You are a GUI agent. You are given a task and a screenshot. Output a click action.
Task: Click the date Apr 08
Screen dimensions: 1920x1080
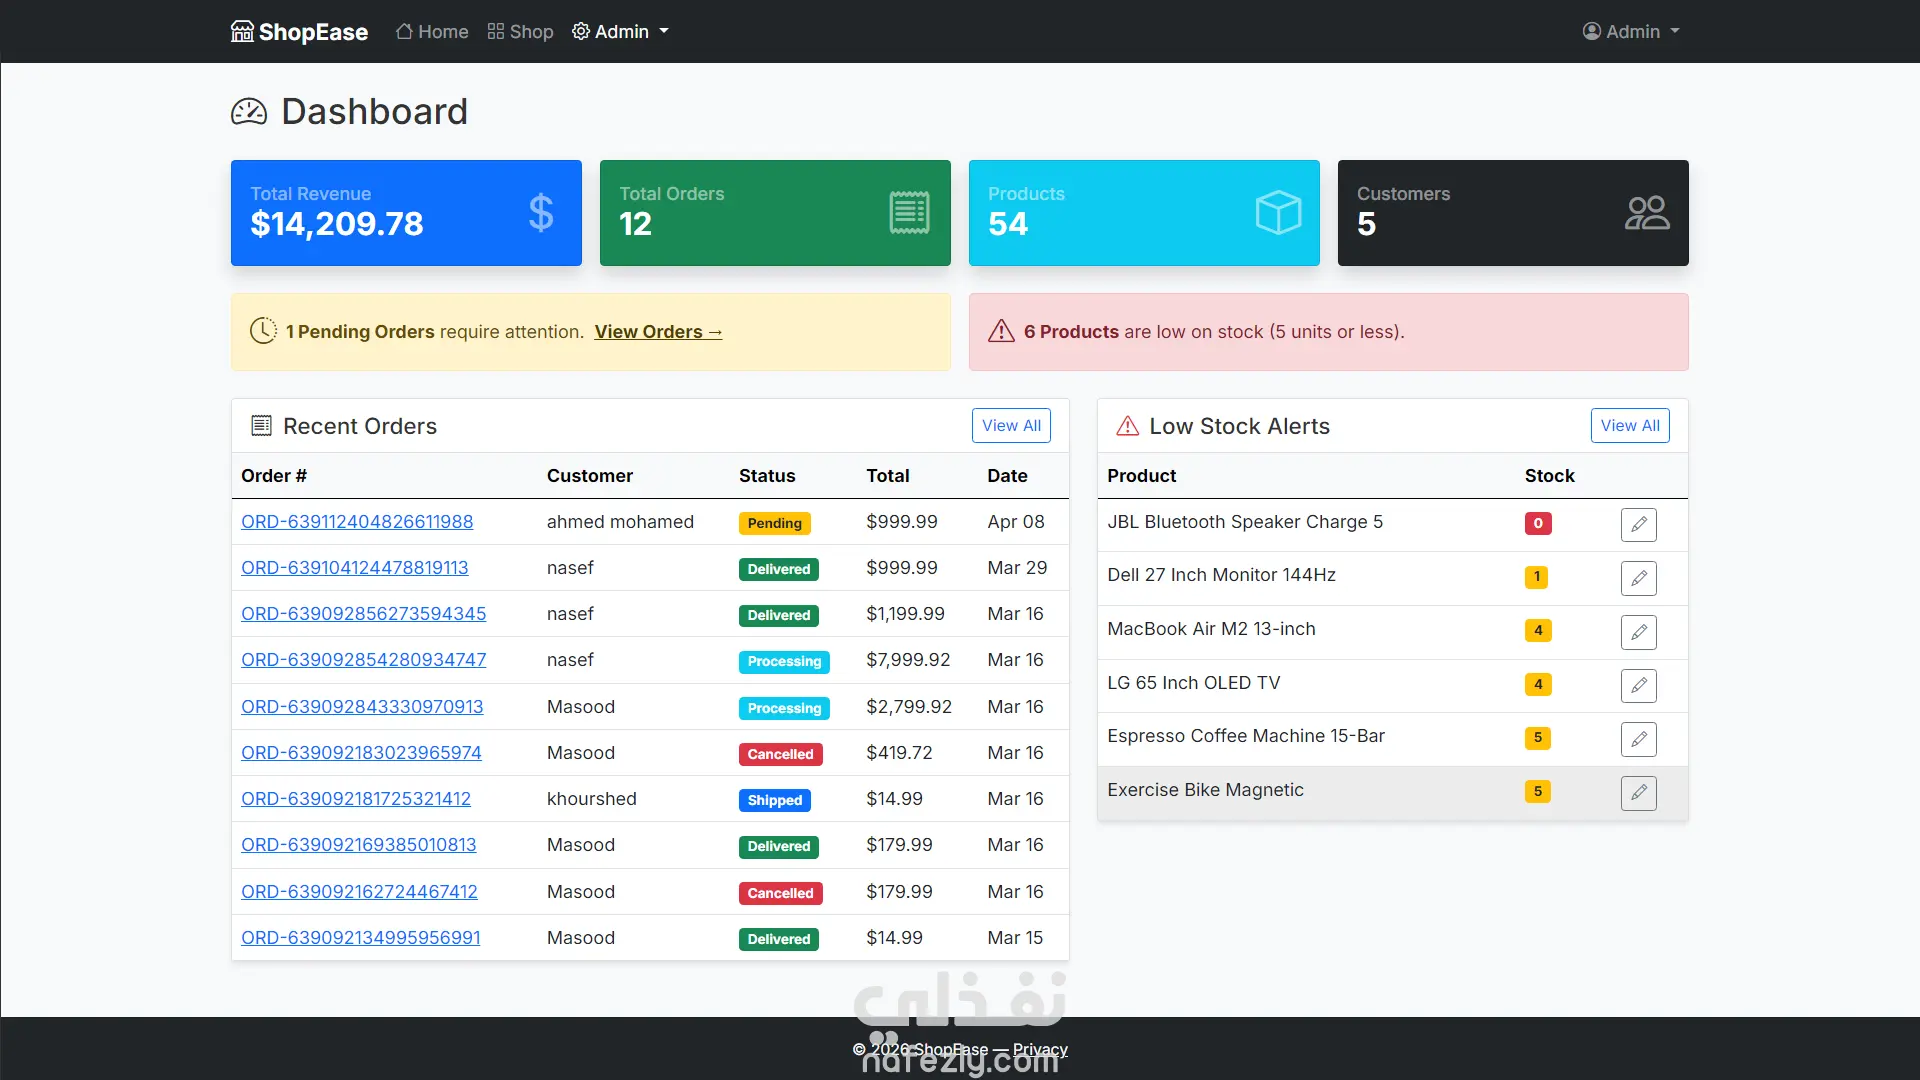1016,522
